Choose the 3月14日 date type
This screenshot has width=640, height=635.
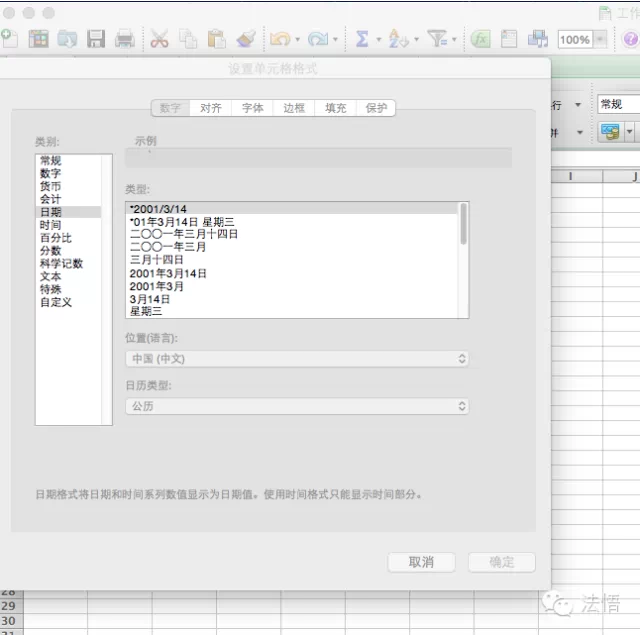pyautogui.click(x=292, y=299)
